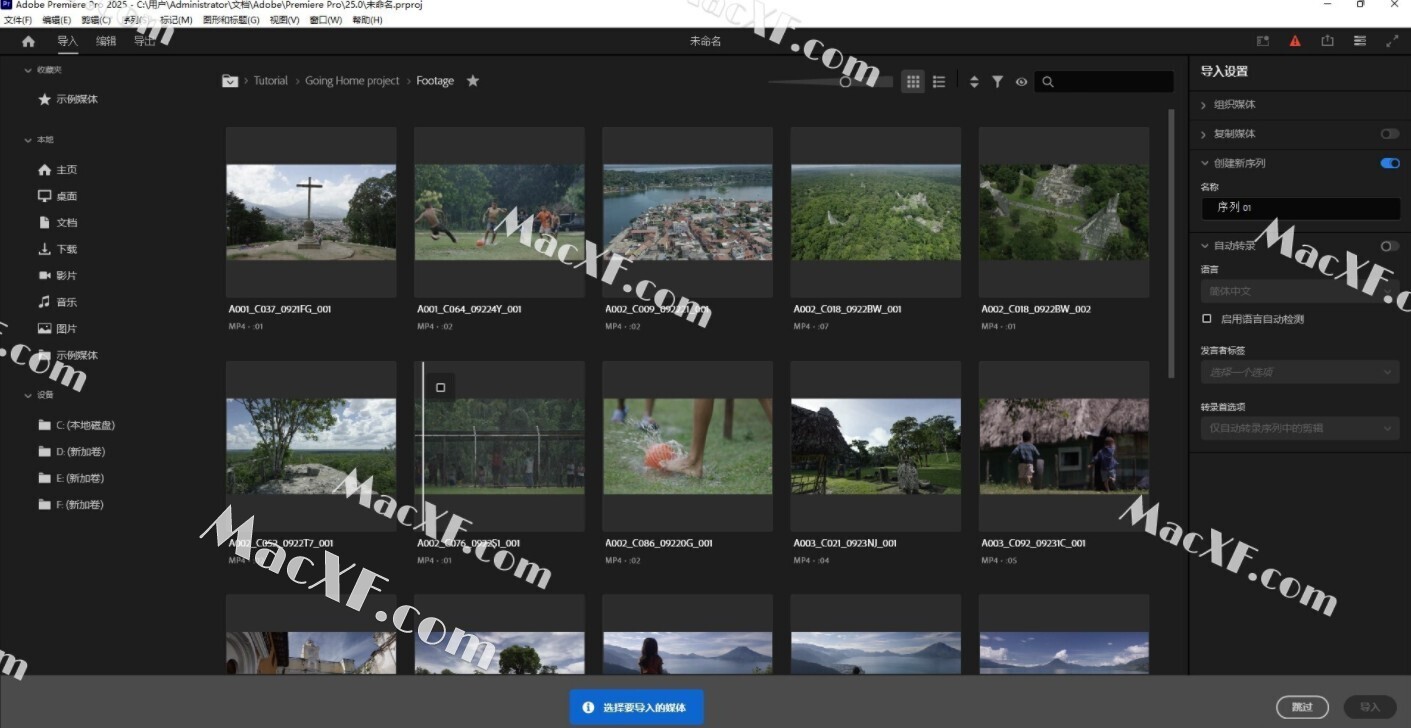Viewport: 1411px width, 728px height.
Task: Switch to list view
Action: point(939,82)
